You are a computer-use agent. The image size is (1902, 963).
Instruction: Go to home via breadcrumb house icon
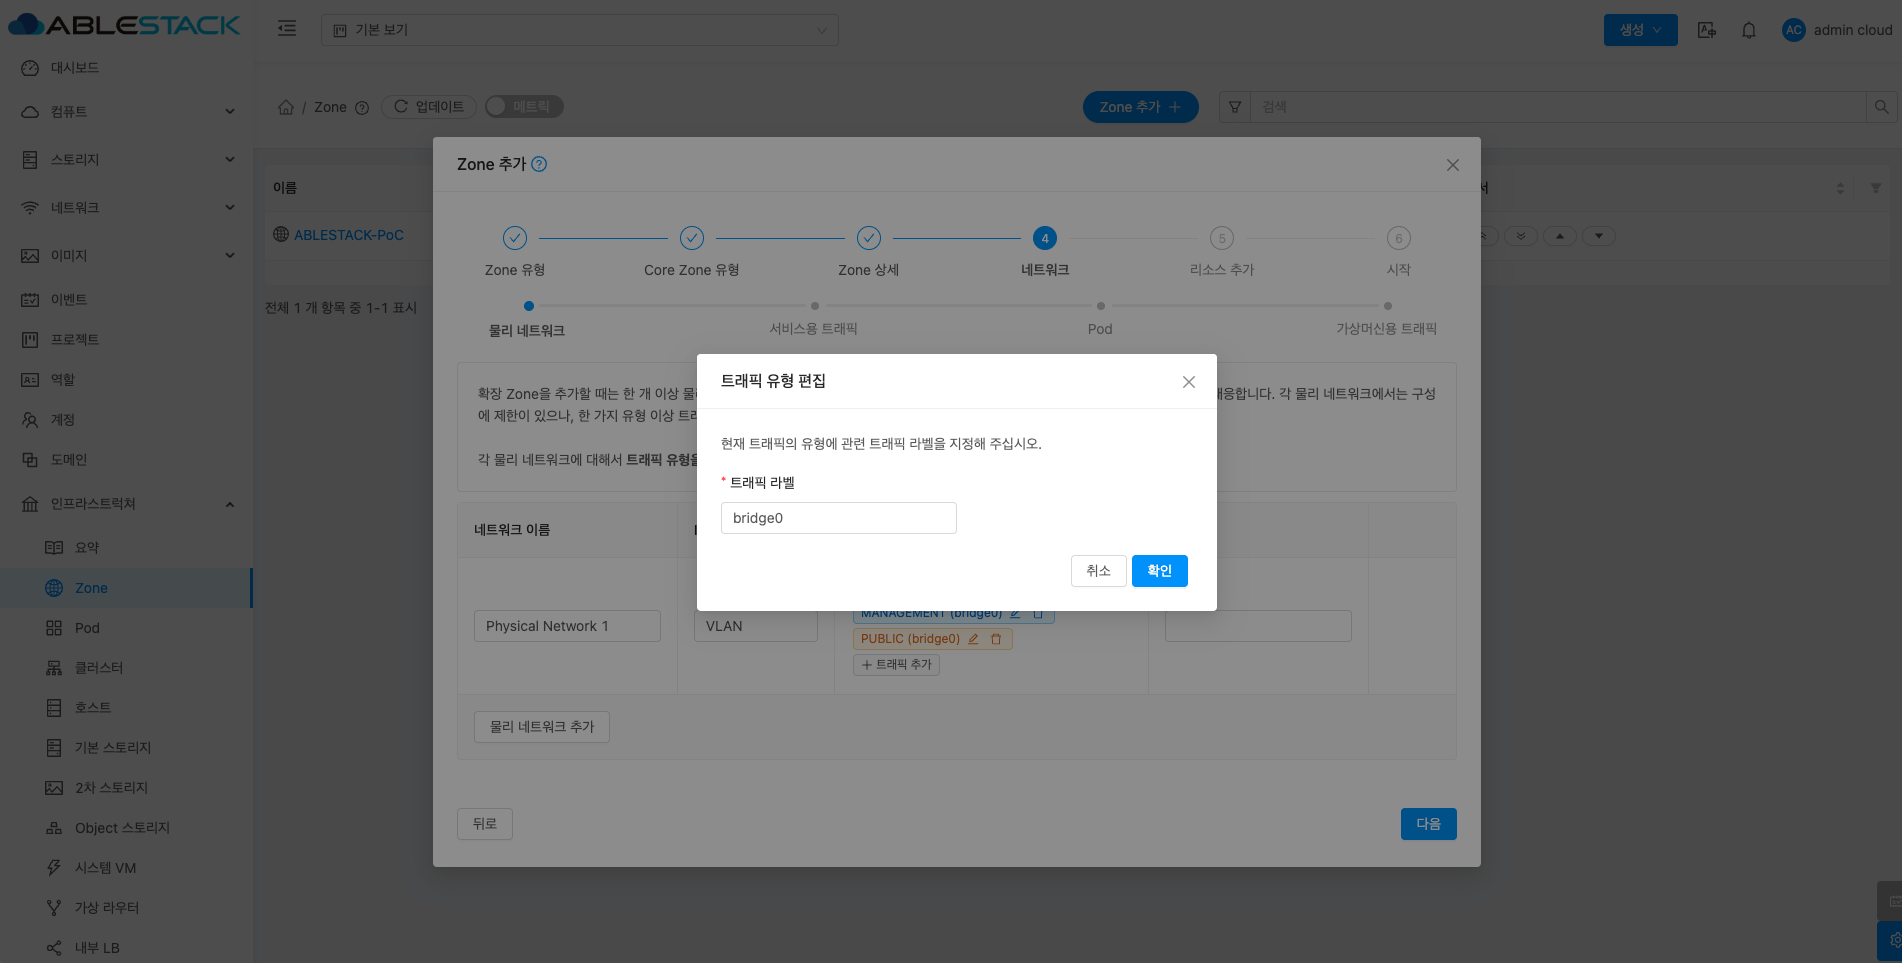pos(286,107)
